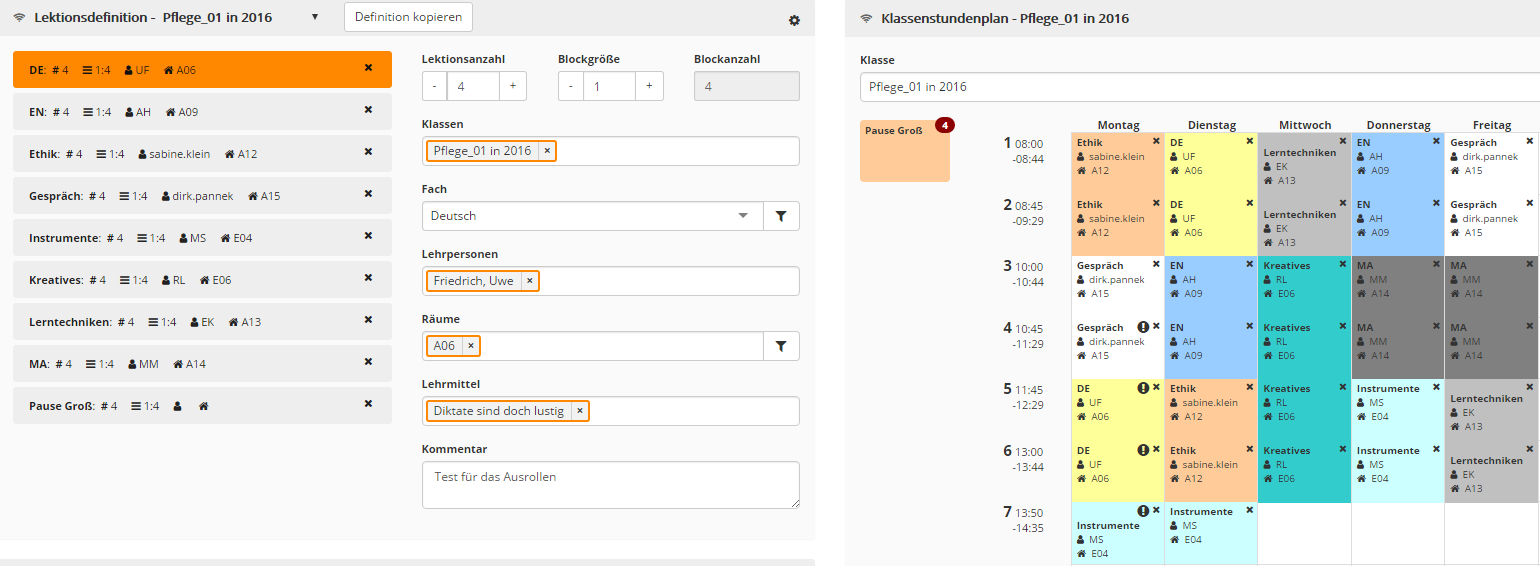
Task: Click the period 1 time 08:00 label
Action: [1030, 143]
